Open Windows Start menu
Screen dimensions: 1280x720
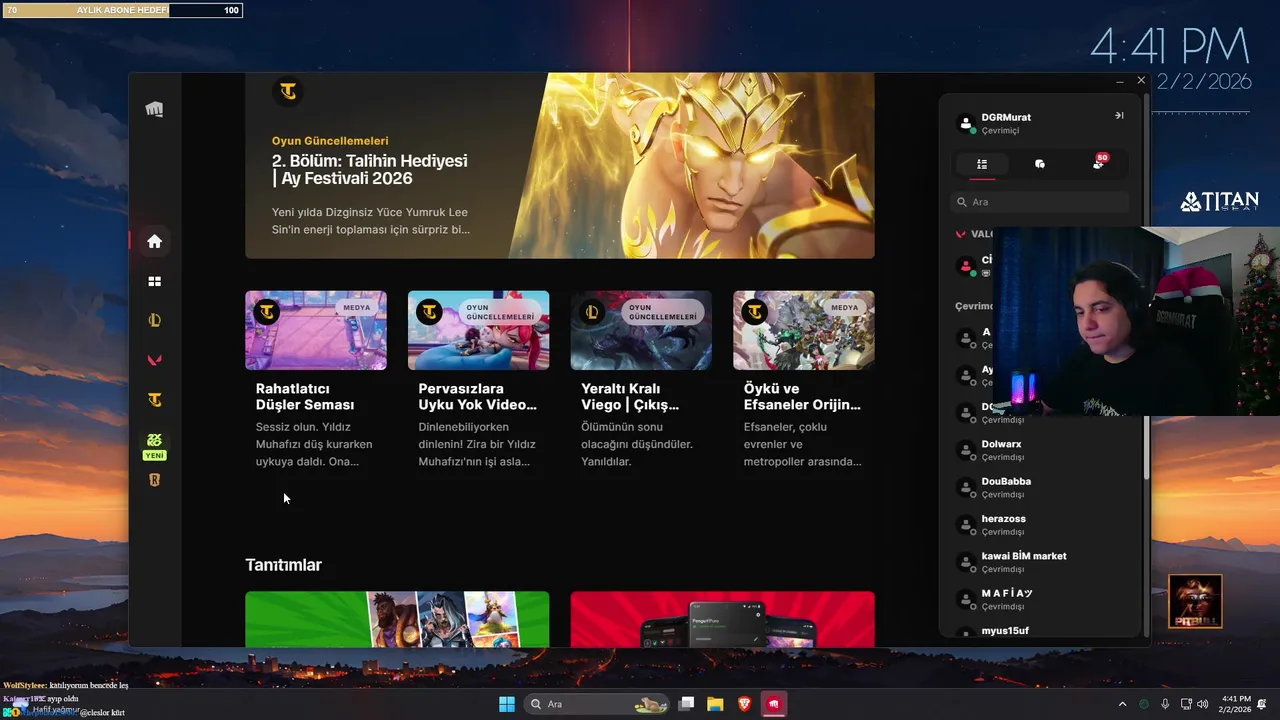(x=507, y=704)
